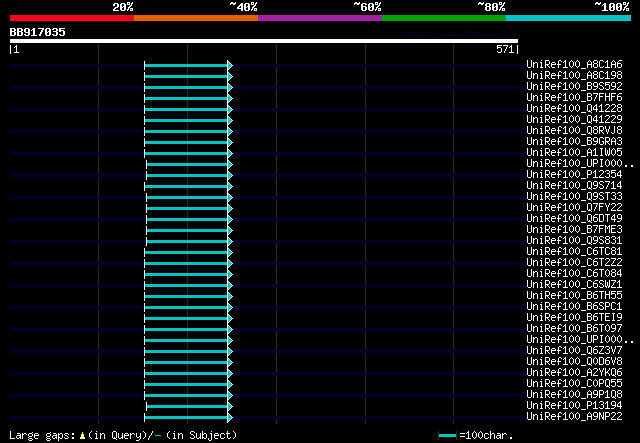Open the UniRef100_A8C198 hit label
This screenshot has width=640, height=443.
pyautogui.click(x=574, y=76)
